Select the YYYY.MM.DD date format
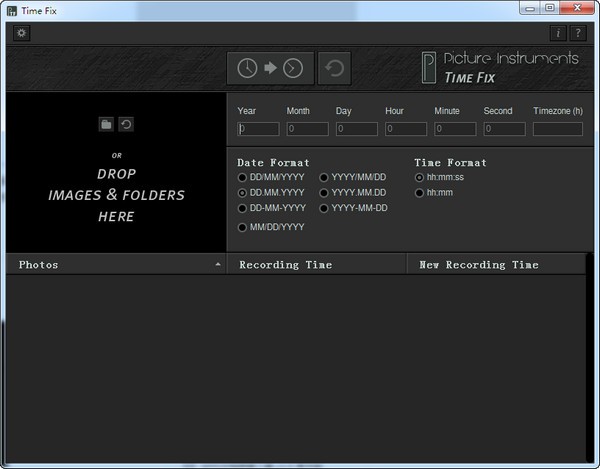600x469 pixels. click(x=324, y=192)
